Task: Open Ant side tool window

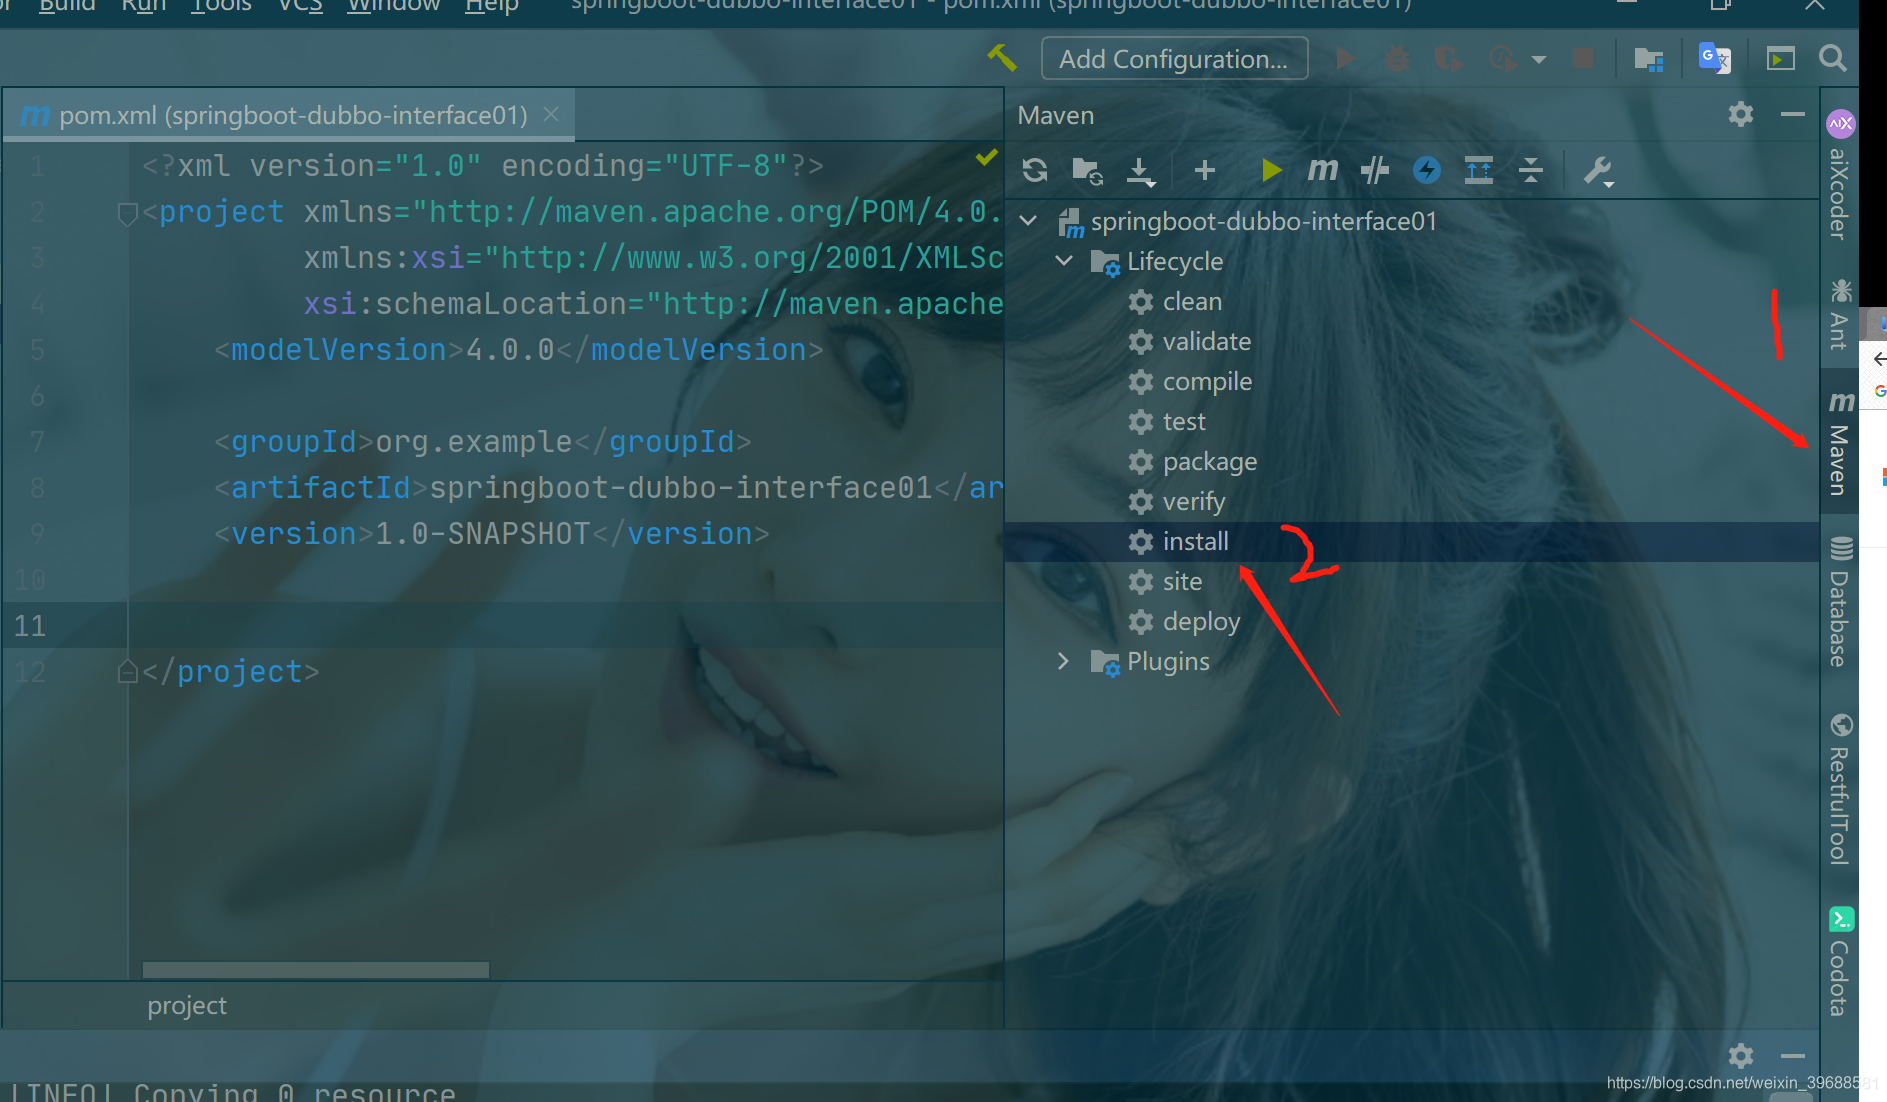Action: coord(1840,314)
